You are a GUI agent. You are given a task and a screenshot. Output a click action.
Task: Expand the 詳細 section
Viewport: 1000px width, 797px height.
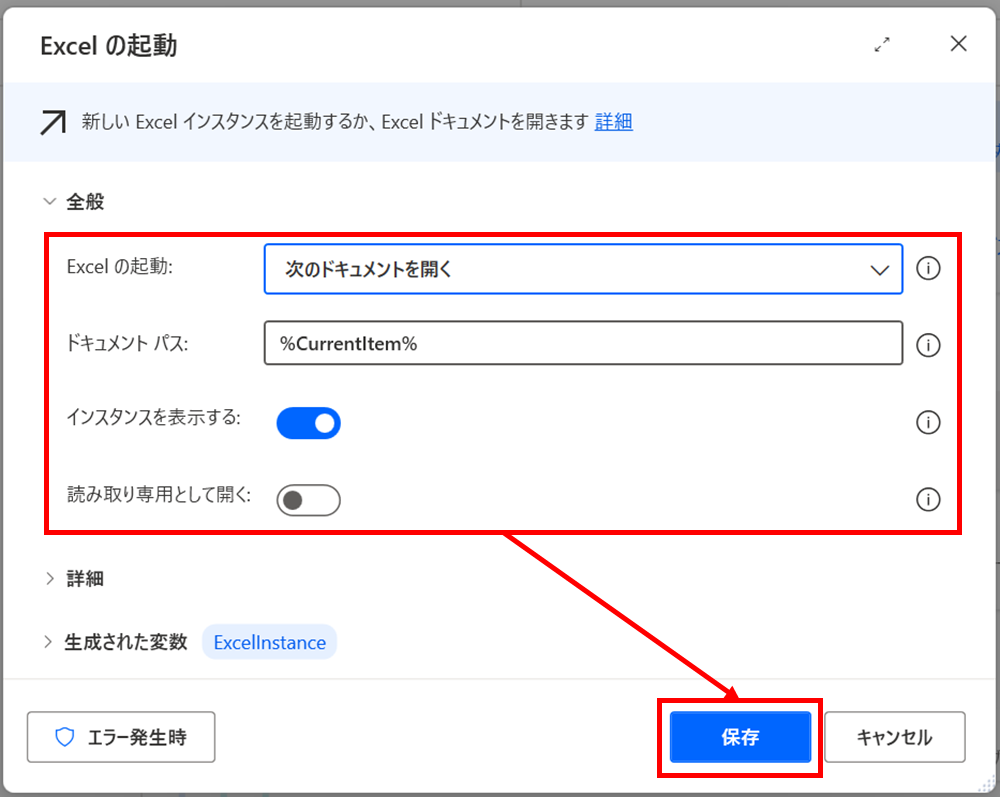(50, 578)
